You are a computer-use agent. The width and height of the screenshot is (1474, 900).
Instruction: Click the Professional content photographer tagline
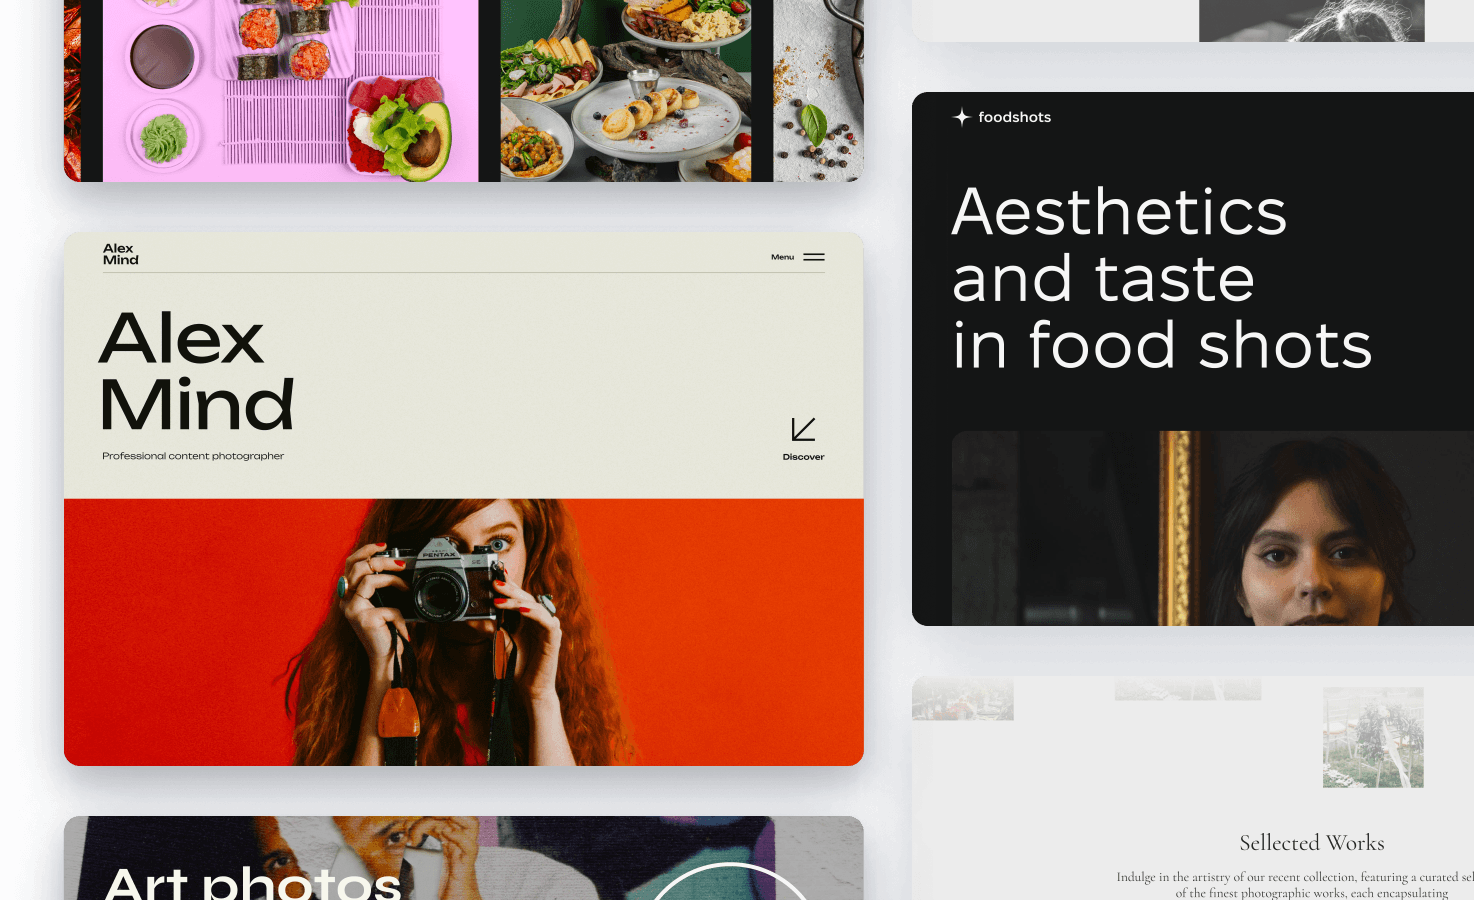pos(193,456)
